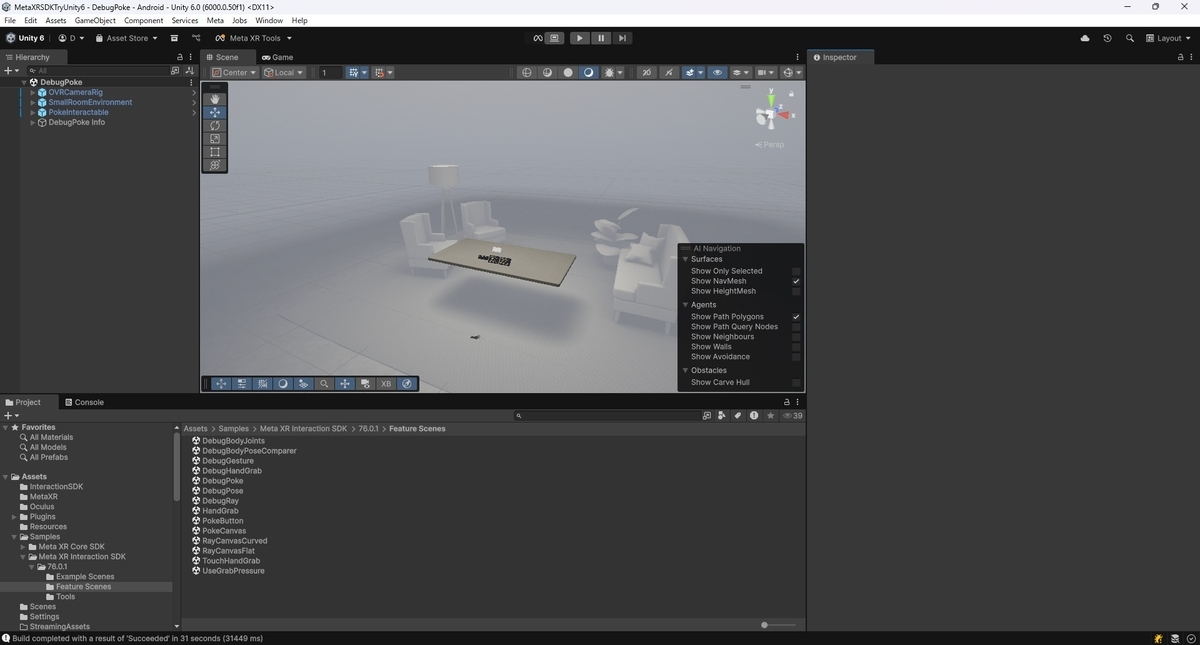
Task: Click the Step frame button
Action: pos(622,38)
